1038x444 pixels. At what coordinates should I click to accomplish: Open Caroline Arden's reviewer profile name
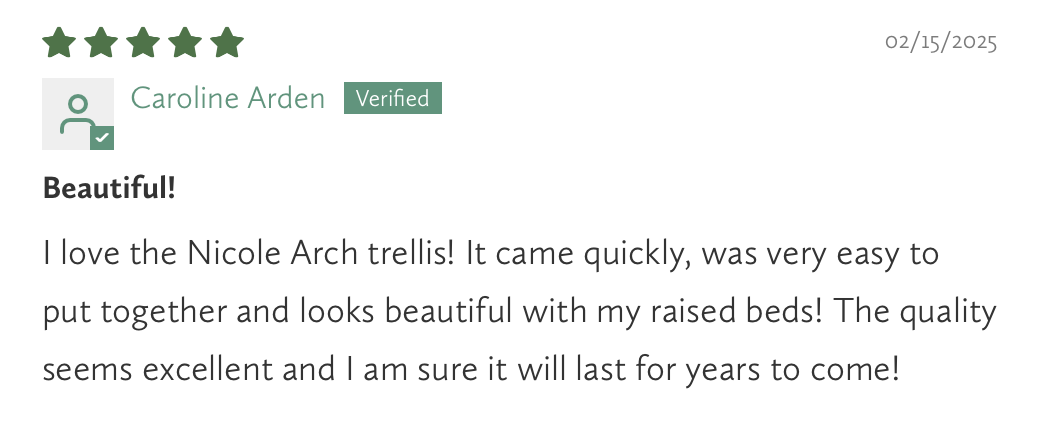pos(228,98)
